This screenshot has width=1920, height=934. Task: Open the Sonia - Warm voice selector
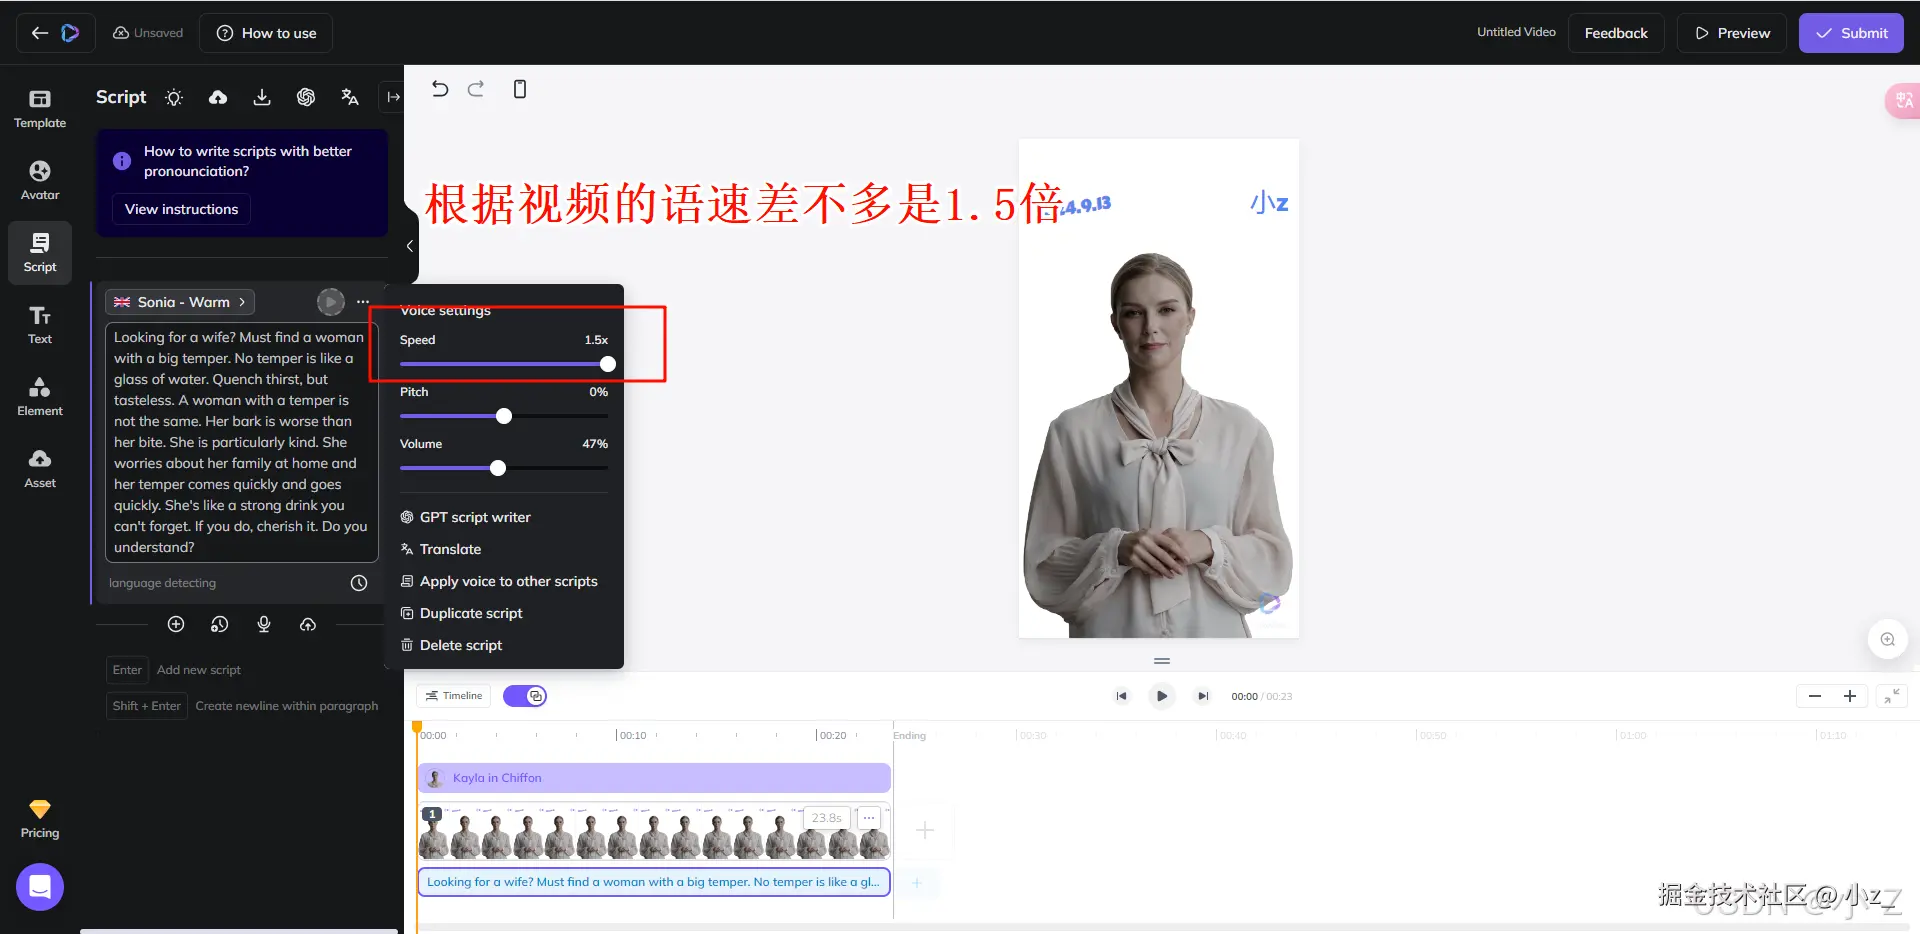click(180, 301)
